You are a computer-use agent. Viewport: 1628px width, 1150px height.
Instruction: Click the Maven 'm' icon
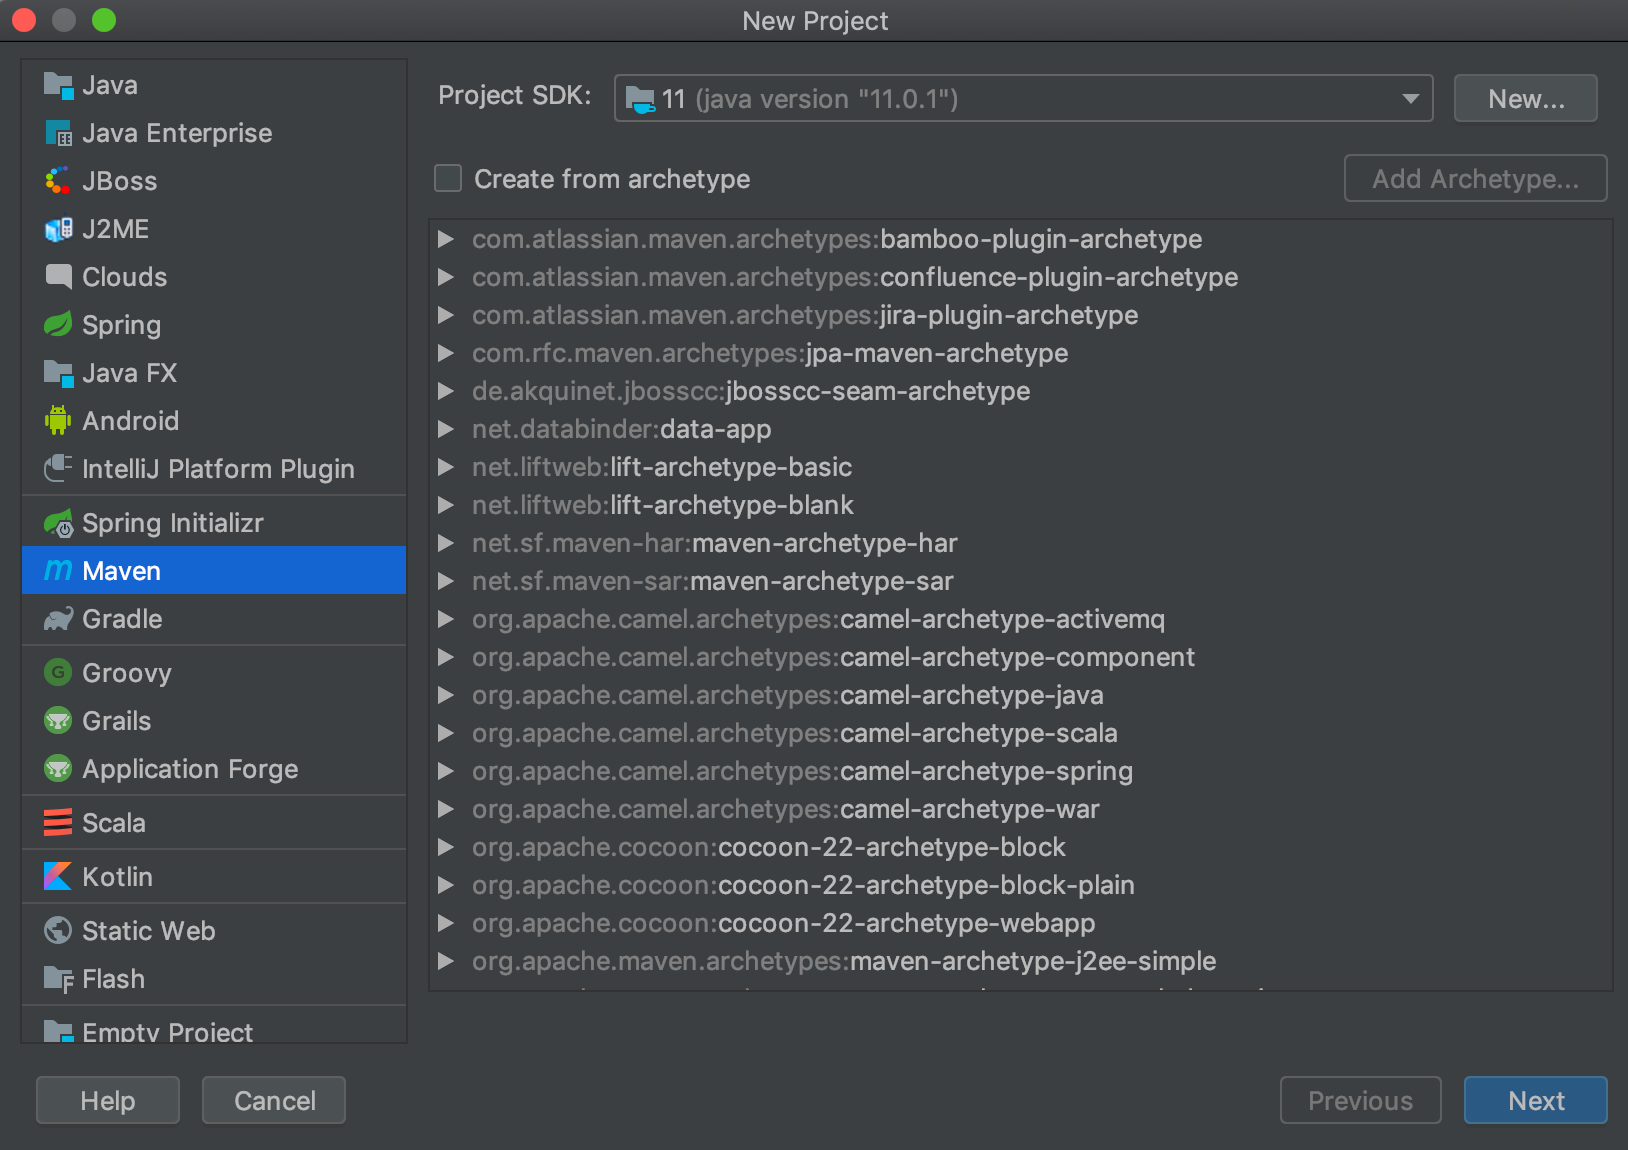coord(58,570)
